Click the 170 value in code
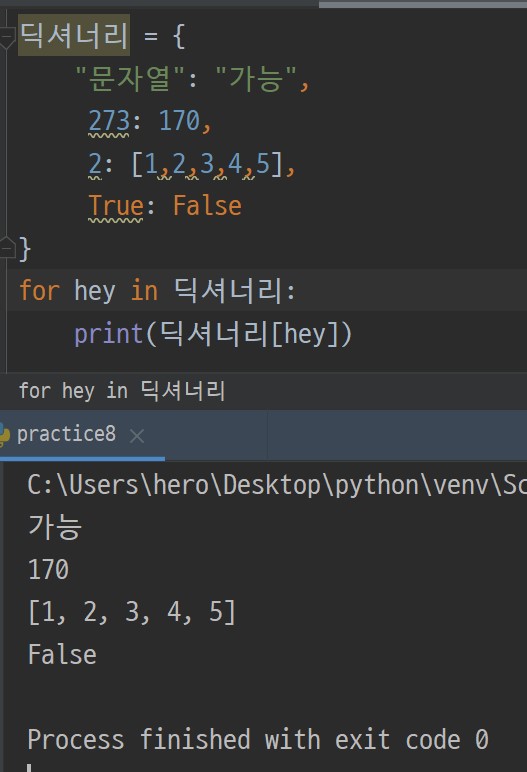527x772 pixels. point(179,121)
